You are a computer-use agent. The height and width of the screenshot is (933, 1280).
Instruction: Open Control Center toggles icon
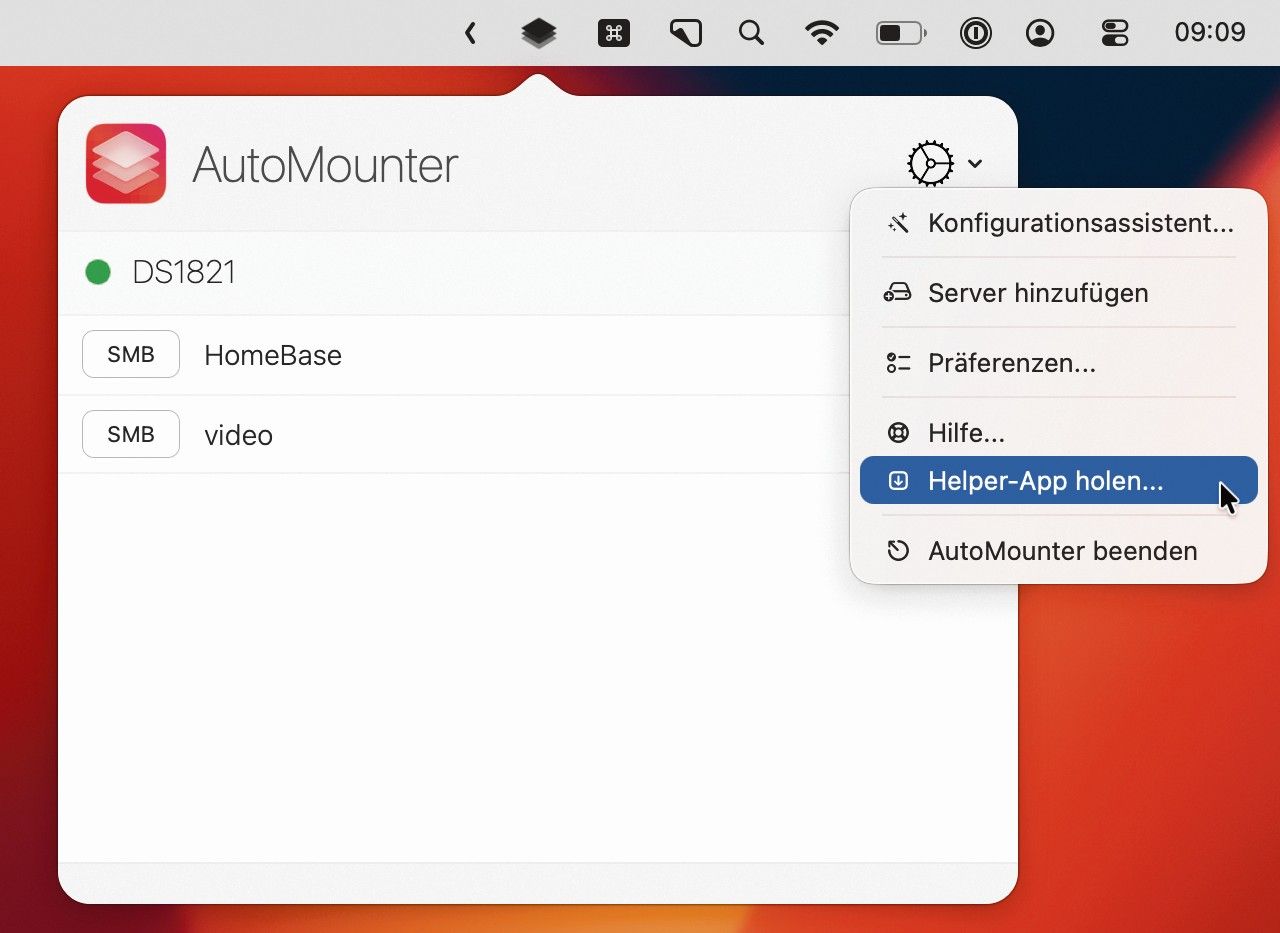coord(1114,33)
